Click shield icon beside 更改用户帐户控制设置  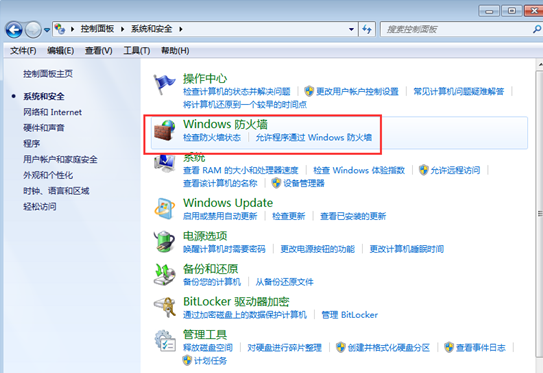[309, 91]
